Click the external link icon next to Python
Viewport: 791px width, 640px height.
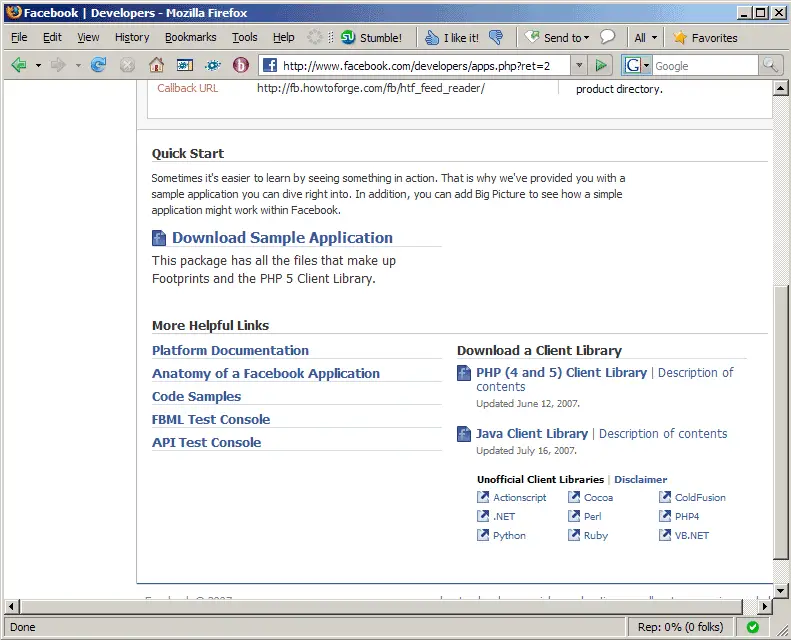483,535
